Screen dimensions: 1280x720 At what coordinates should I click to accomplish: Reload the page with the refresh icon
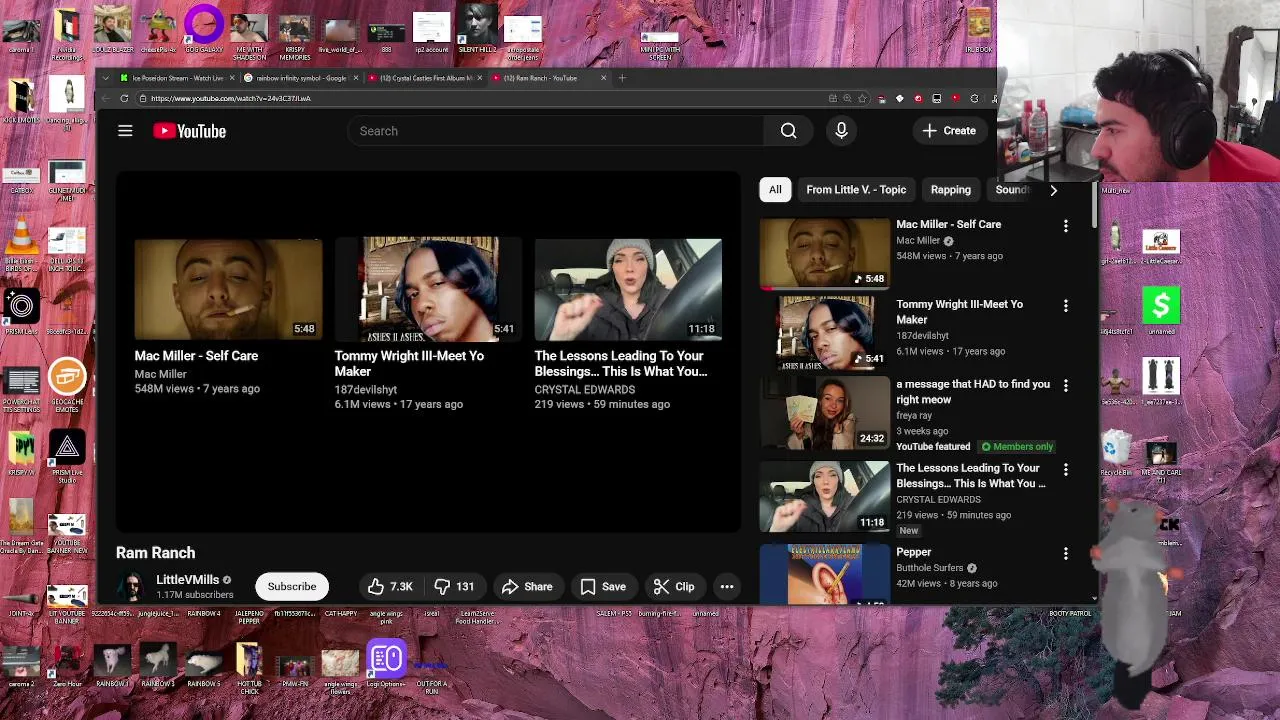pyautogui.click(x=124, y=99)
